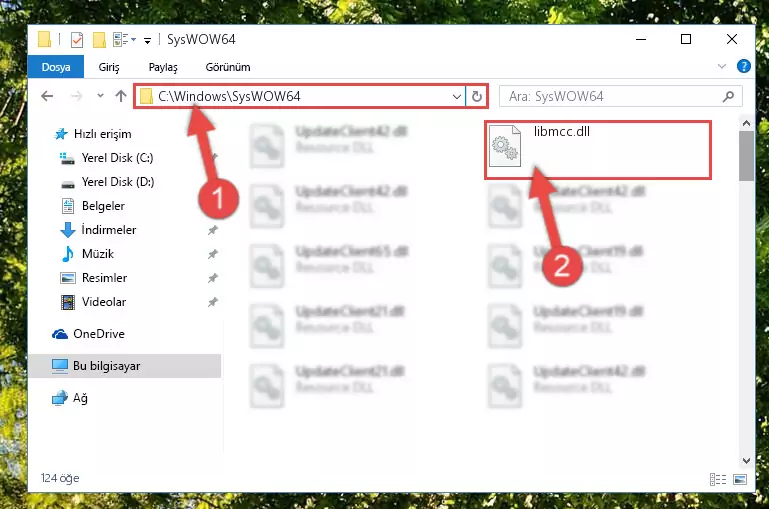Select Bu bilgisayar in navigation pane
Viewport: 769px width, 509px height.
pyautogui.click(x=125, y=366)
